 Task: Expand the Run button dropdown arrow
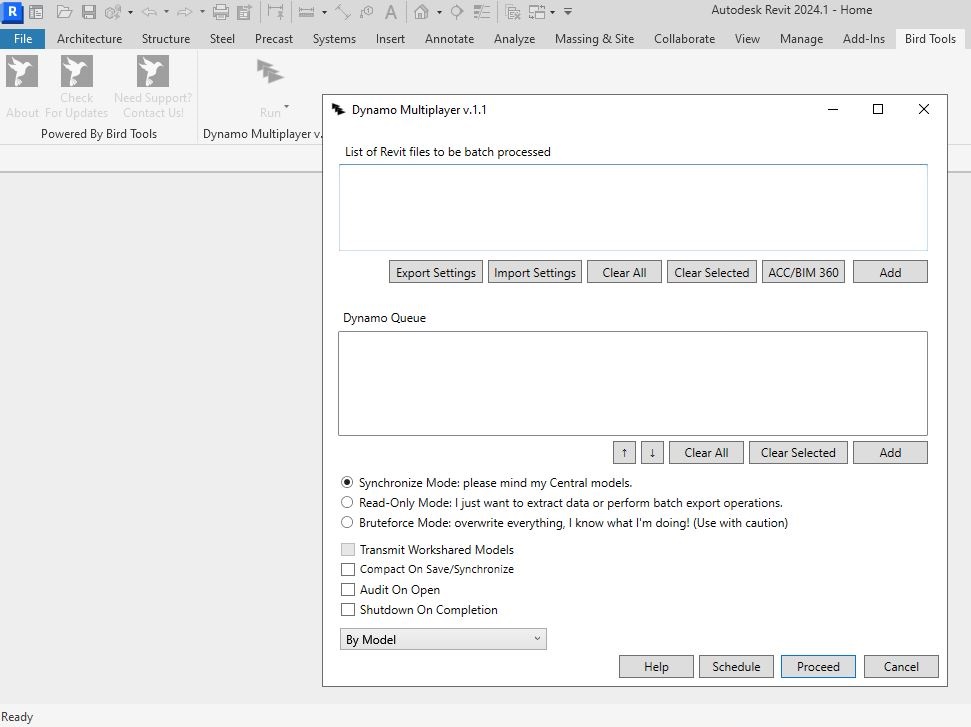(286, 106)
